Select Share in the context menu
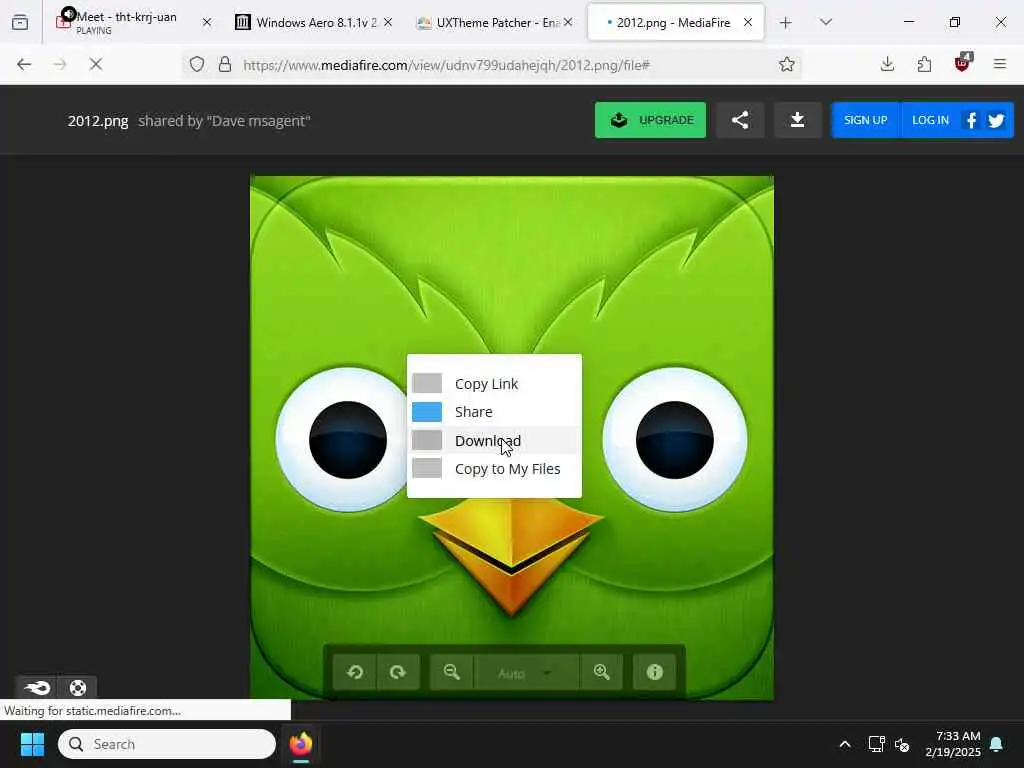The image size is (1024, 768). (494, 412)
